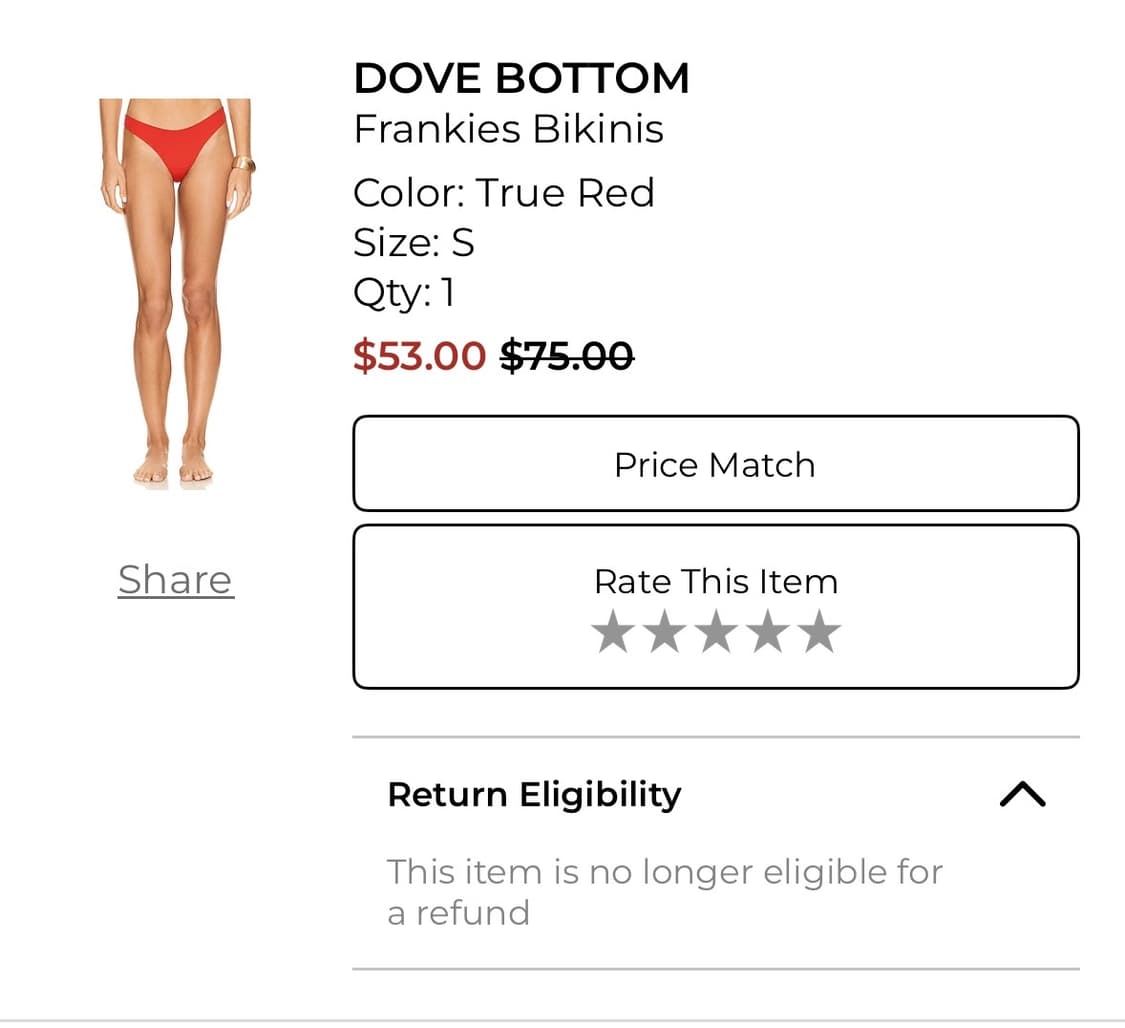Click the gold bracelet on model's wrist
1125x1028 pixels.
[243, 164]
